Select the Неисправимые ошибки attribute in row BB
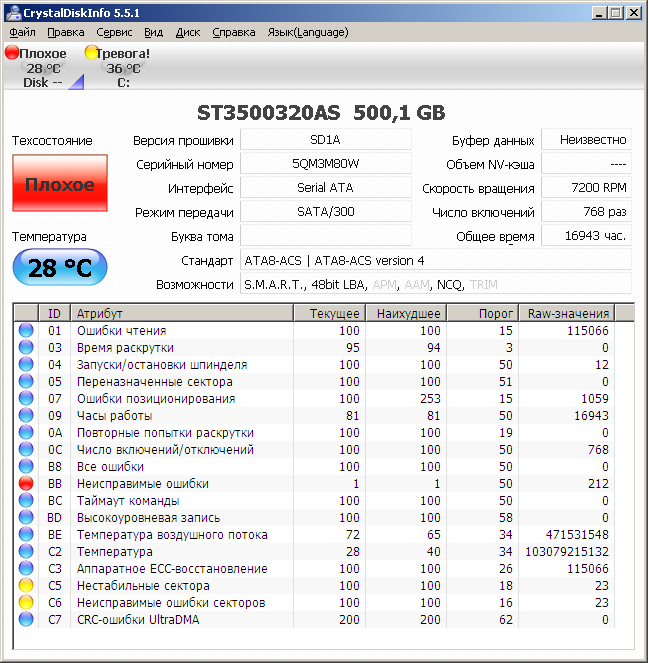Screen dimensions: 648x663 pyautogui.click(x=143, y=483)
